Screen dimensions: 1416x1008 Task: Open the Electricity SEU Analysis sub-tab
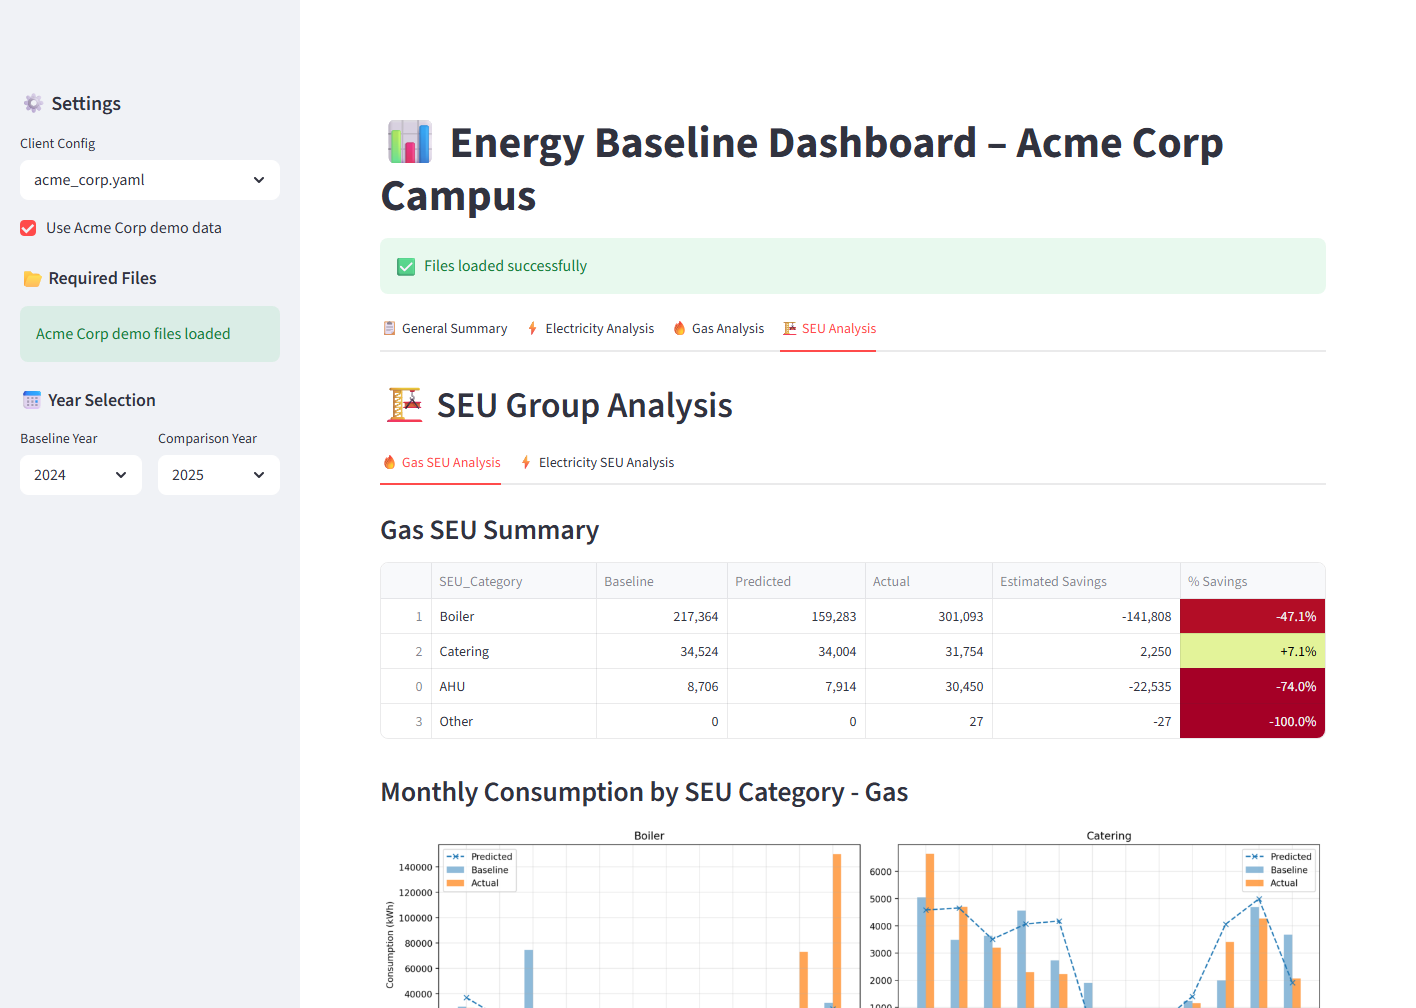tap(597, 462)
